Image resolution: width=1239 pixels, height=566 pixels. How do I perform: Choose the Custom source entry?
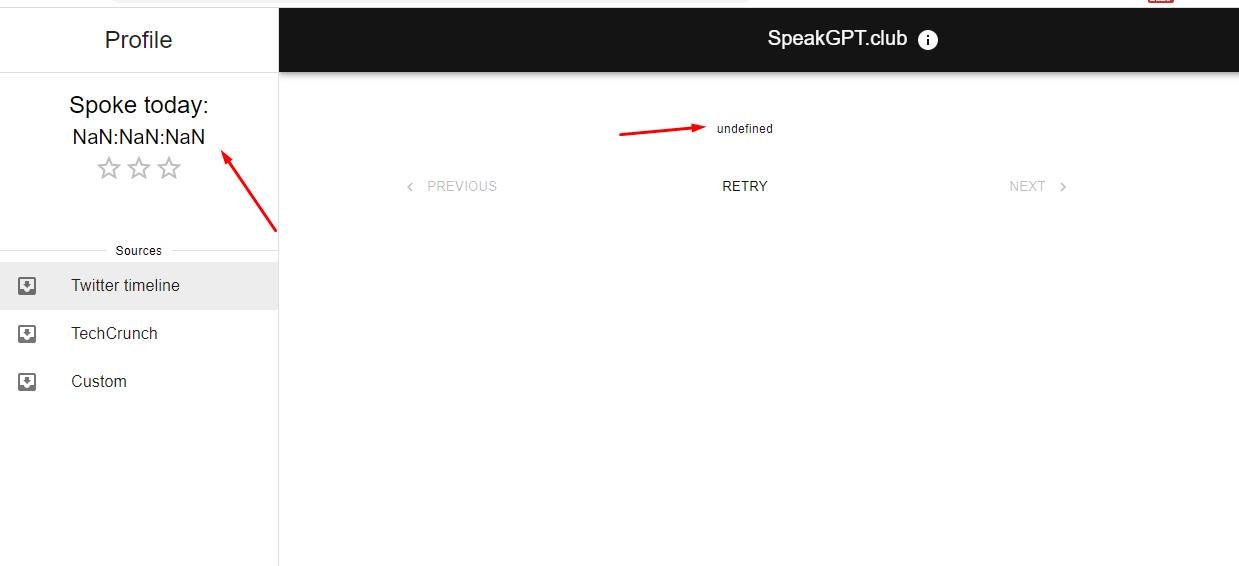[x=139, y=382]
